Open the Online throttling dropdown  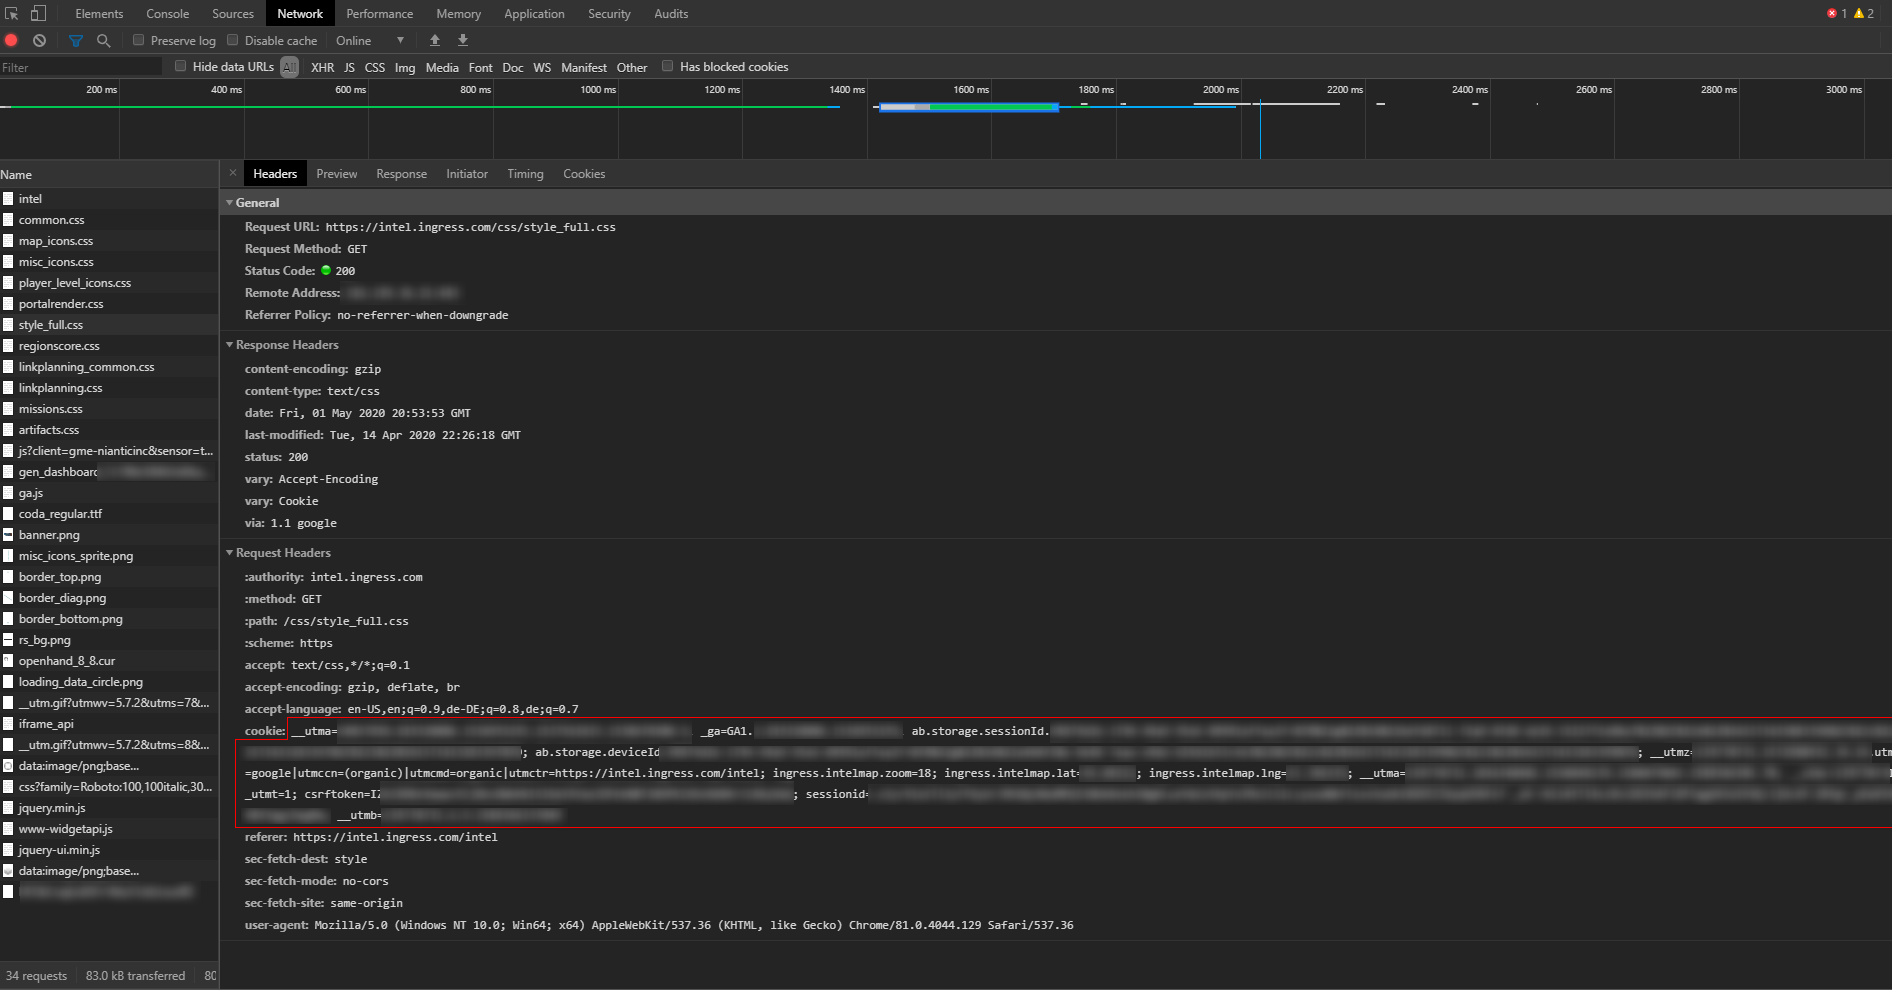[x=370, y=40]
